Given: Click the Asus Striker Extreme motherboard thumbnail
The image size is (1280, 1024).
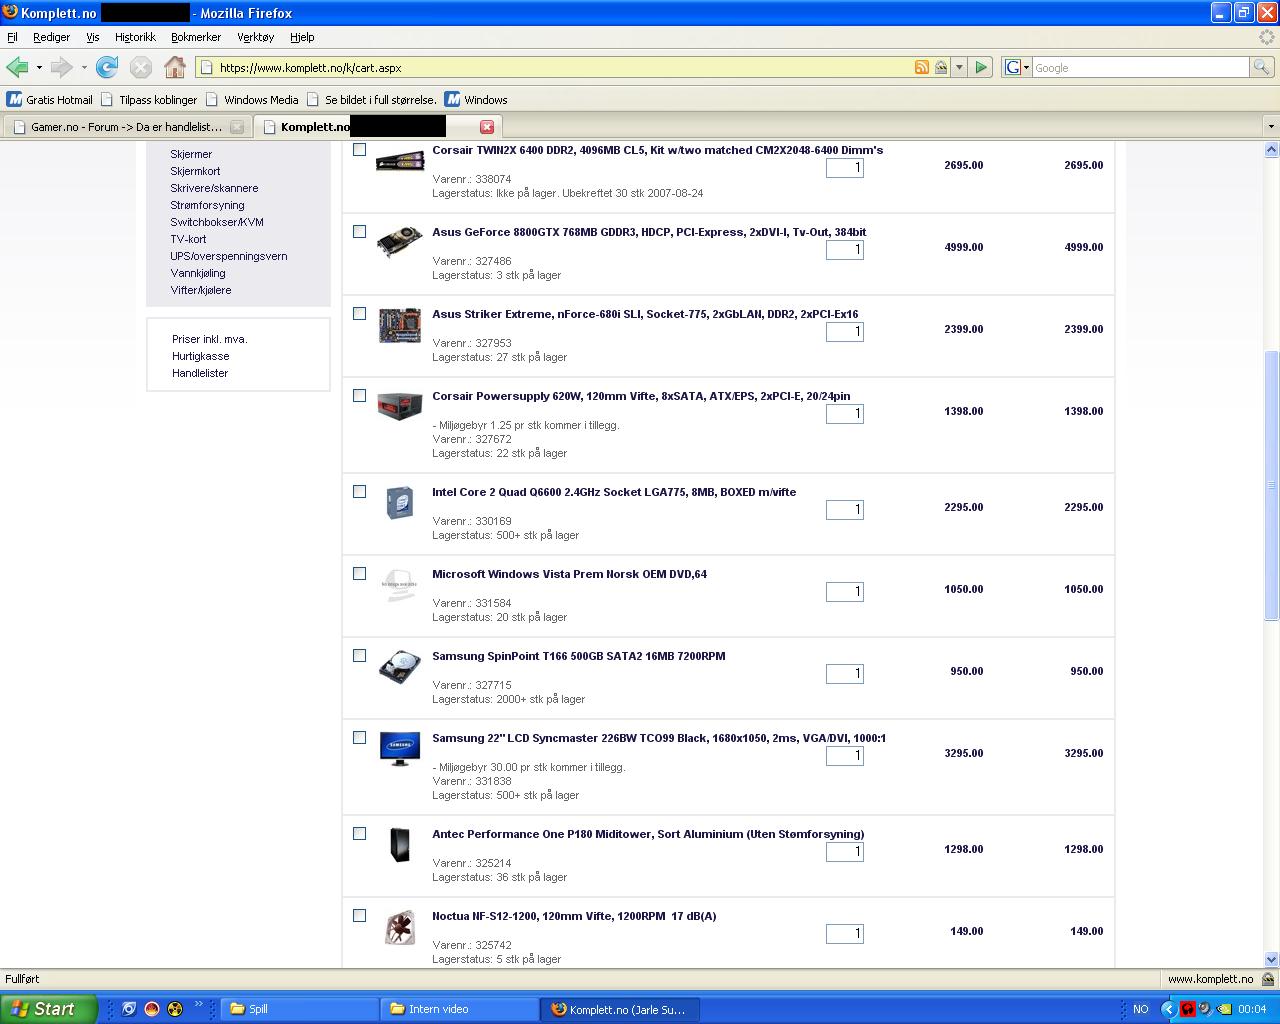Looking at the screenshot, I should [x=400, y=326].
